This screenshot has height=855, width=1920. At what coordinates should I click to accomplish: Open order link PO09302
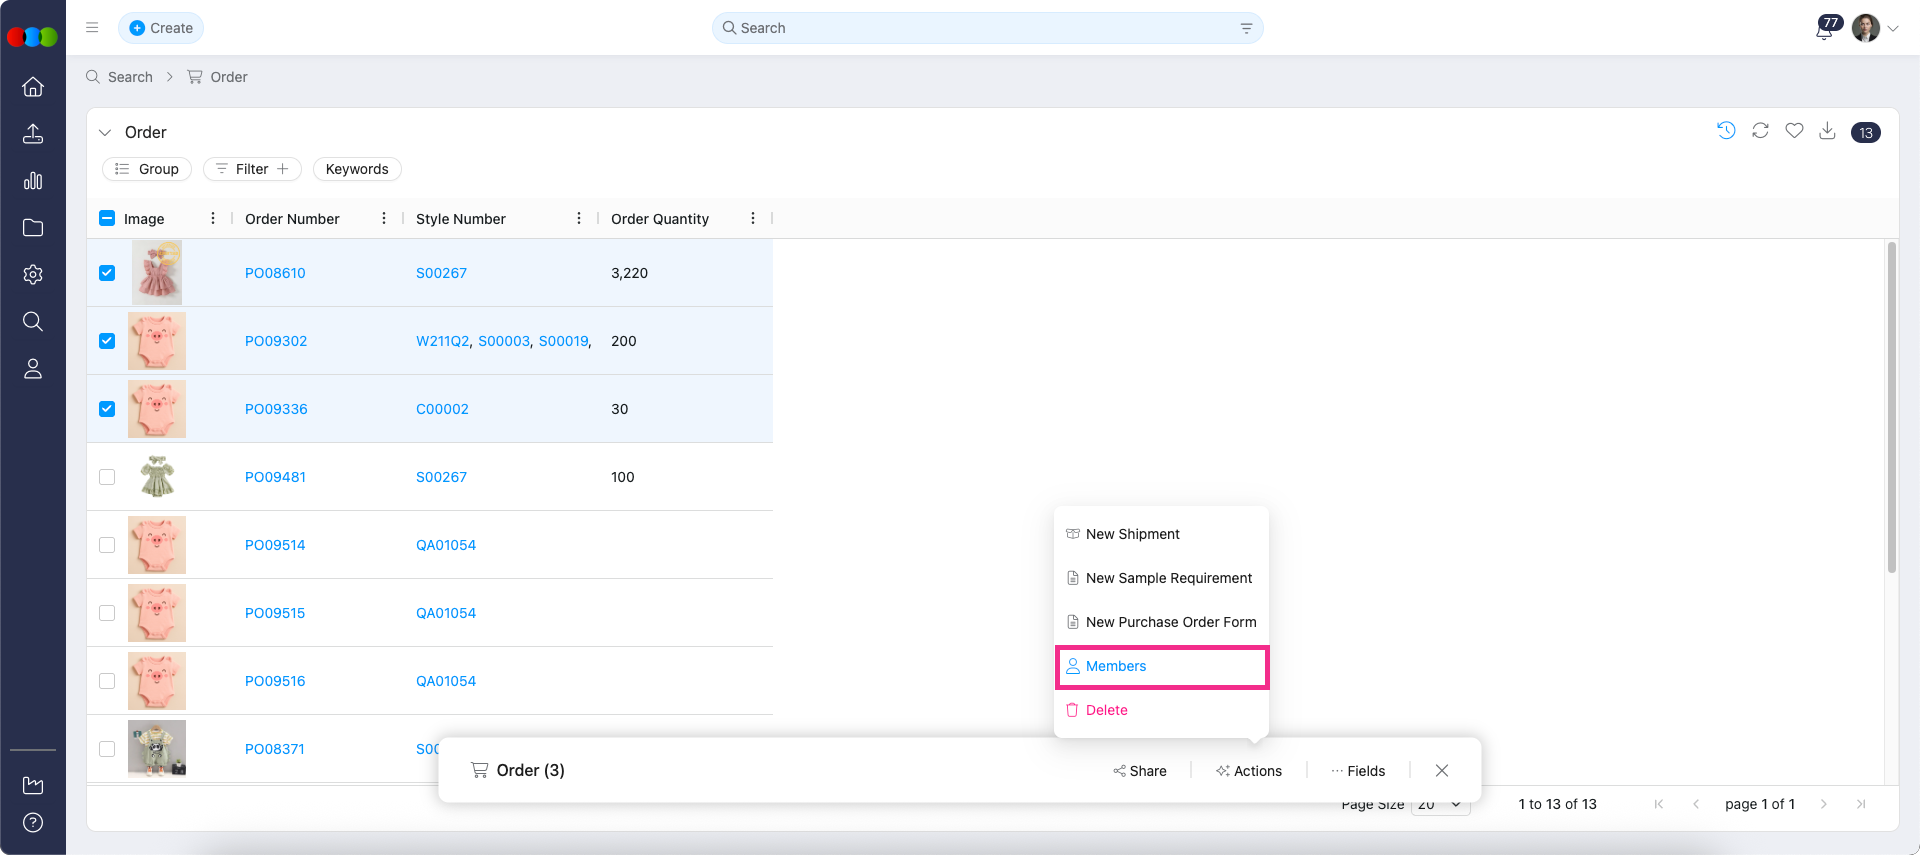[276, 341]
